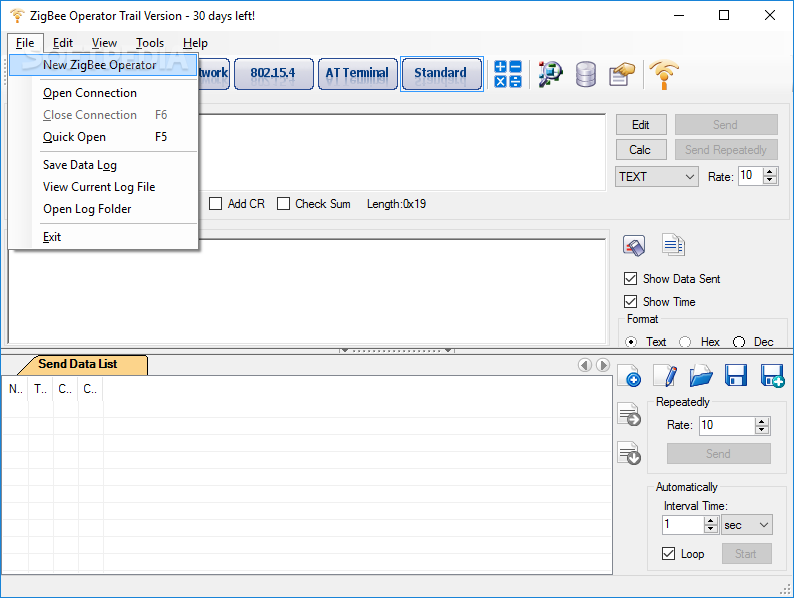This screenshot has width=794, height=598.
Task: Open the View menu
Action: pos(104,43)
